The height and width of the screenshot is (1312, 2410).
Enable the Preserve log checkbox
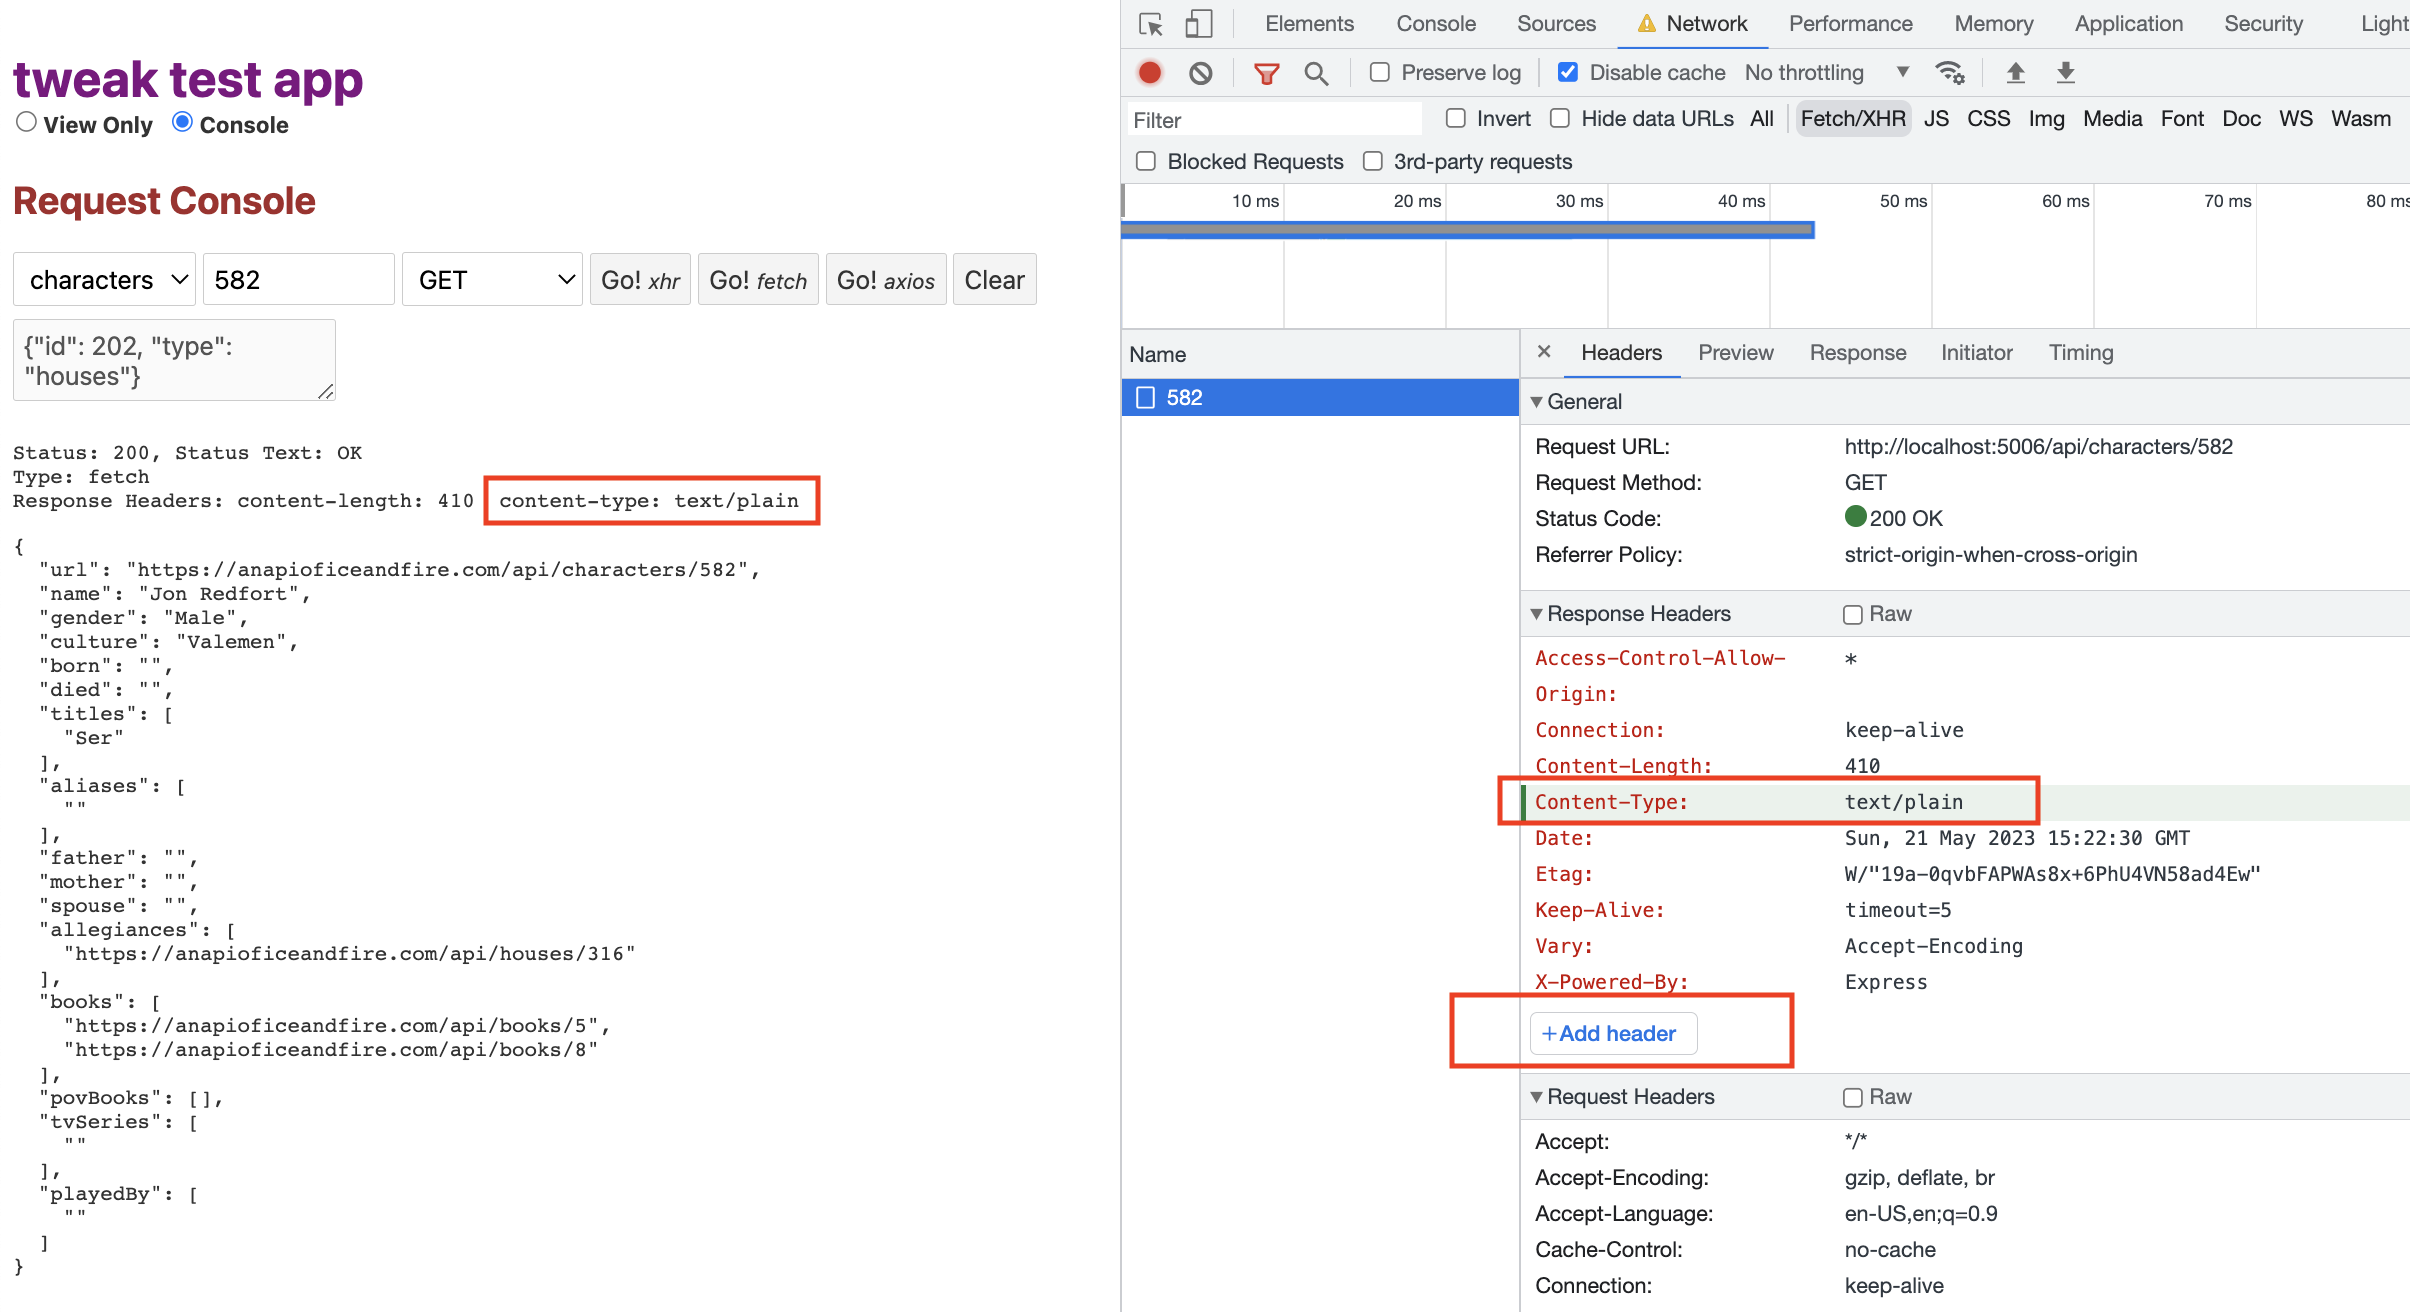pos(1380,73)
